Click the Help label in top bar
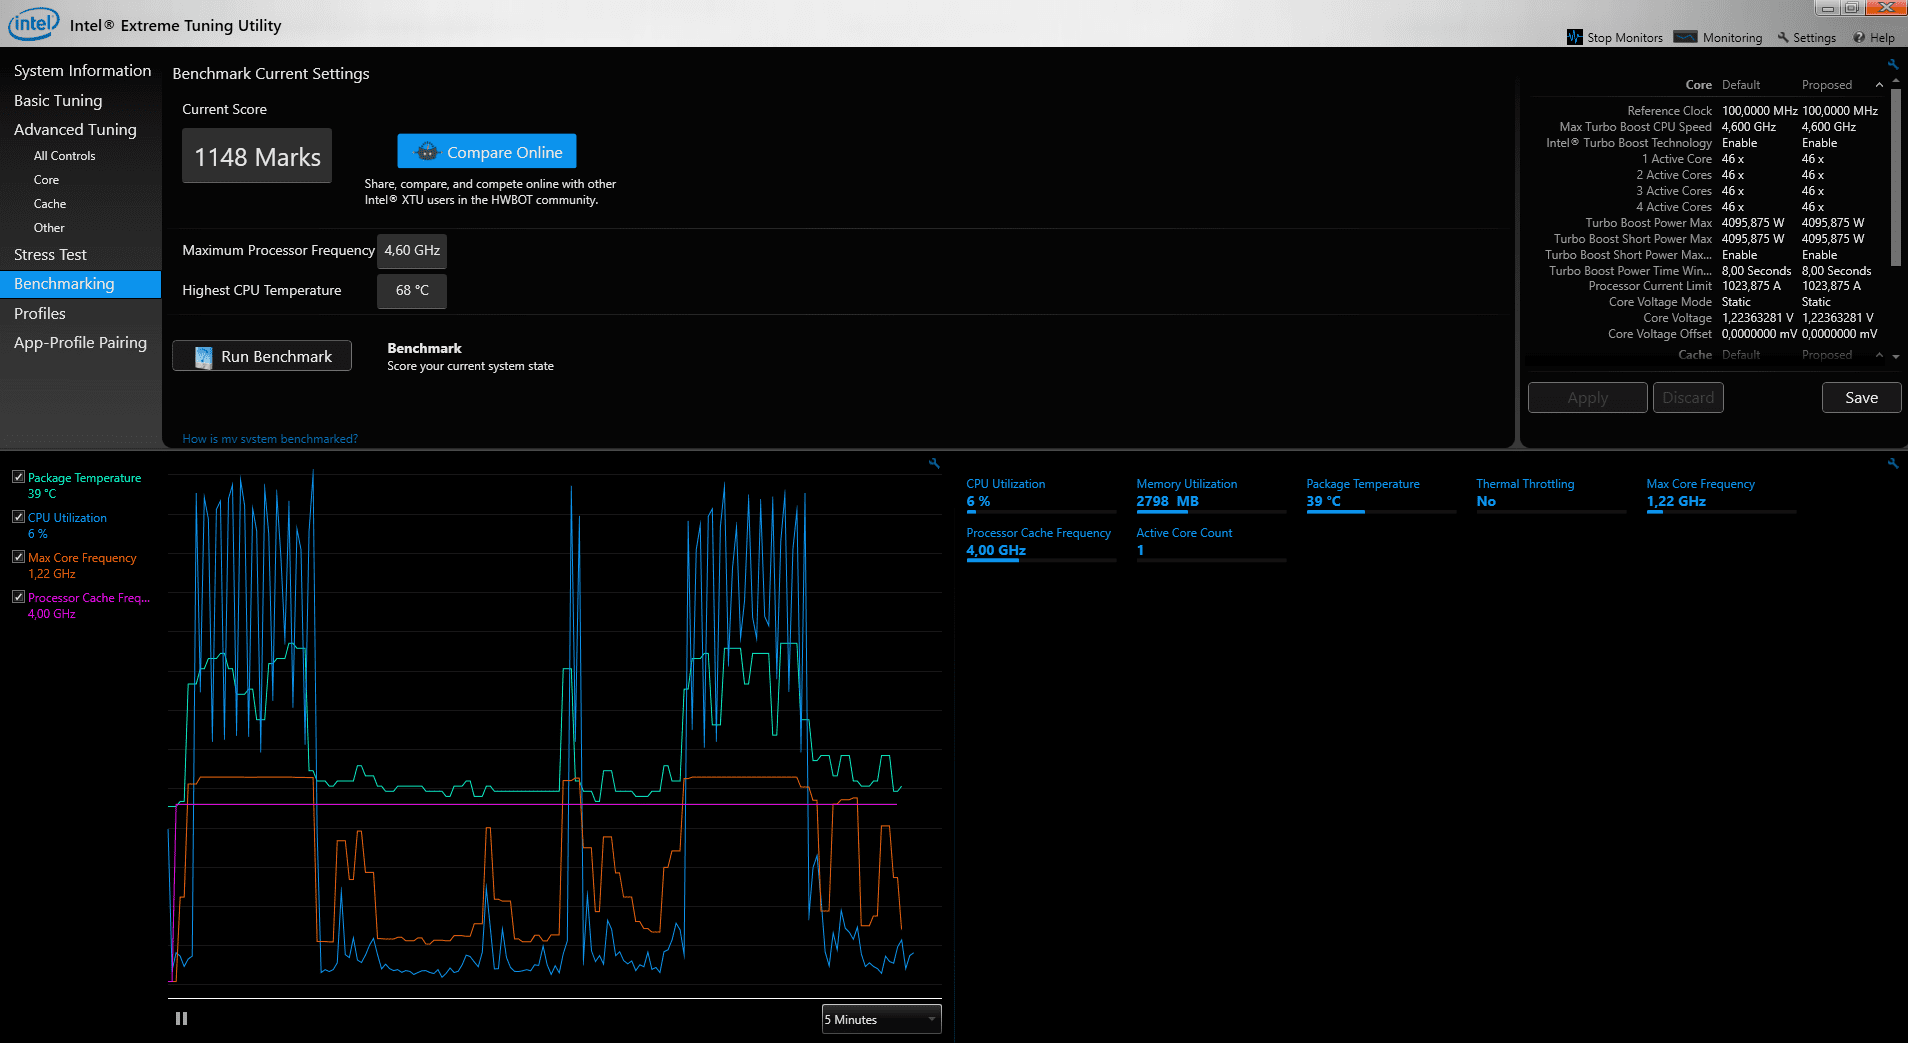 [x=1882, y=38]
